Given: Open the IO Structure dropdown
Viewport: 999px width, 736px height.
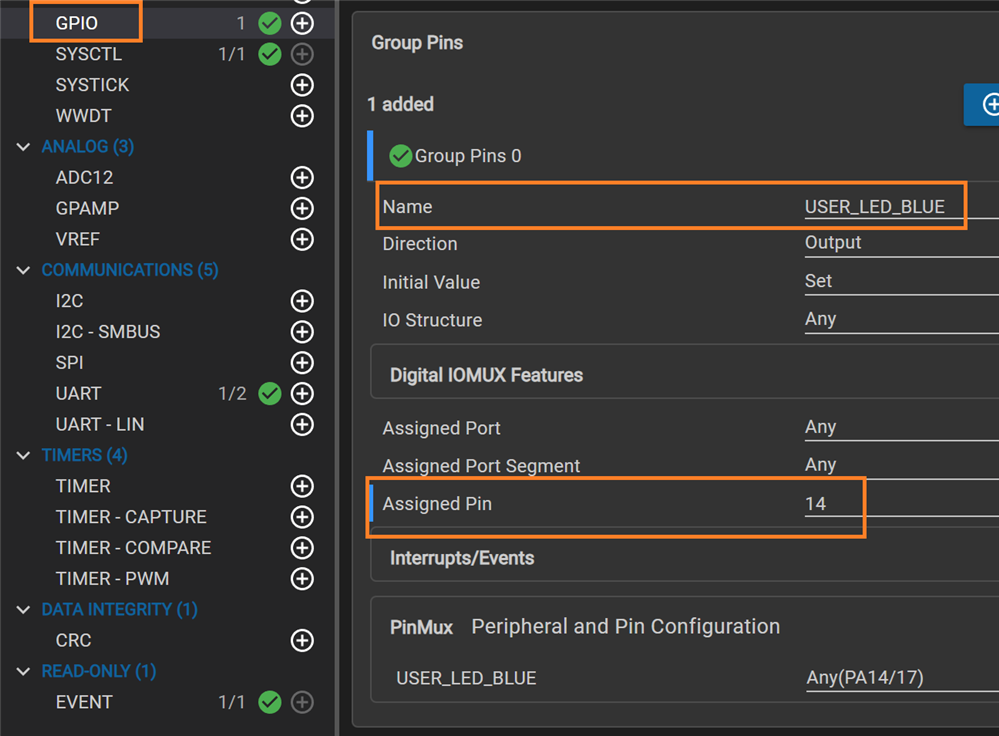Looking at the screenshot, I should [x=902, y=319].
